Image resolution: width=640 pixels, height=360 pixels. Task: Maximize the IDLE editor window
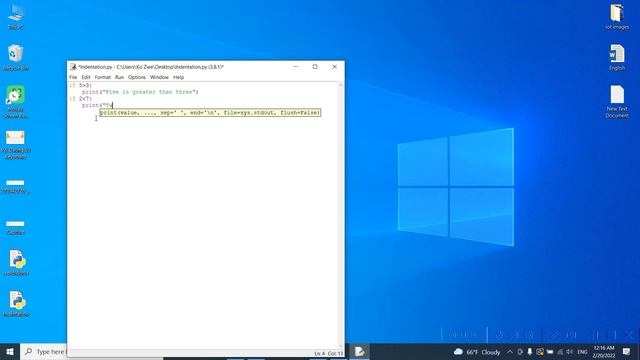315,67
